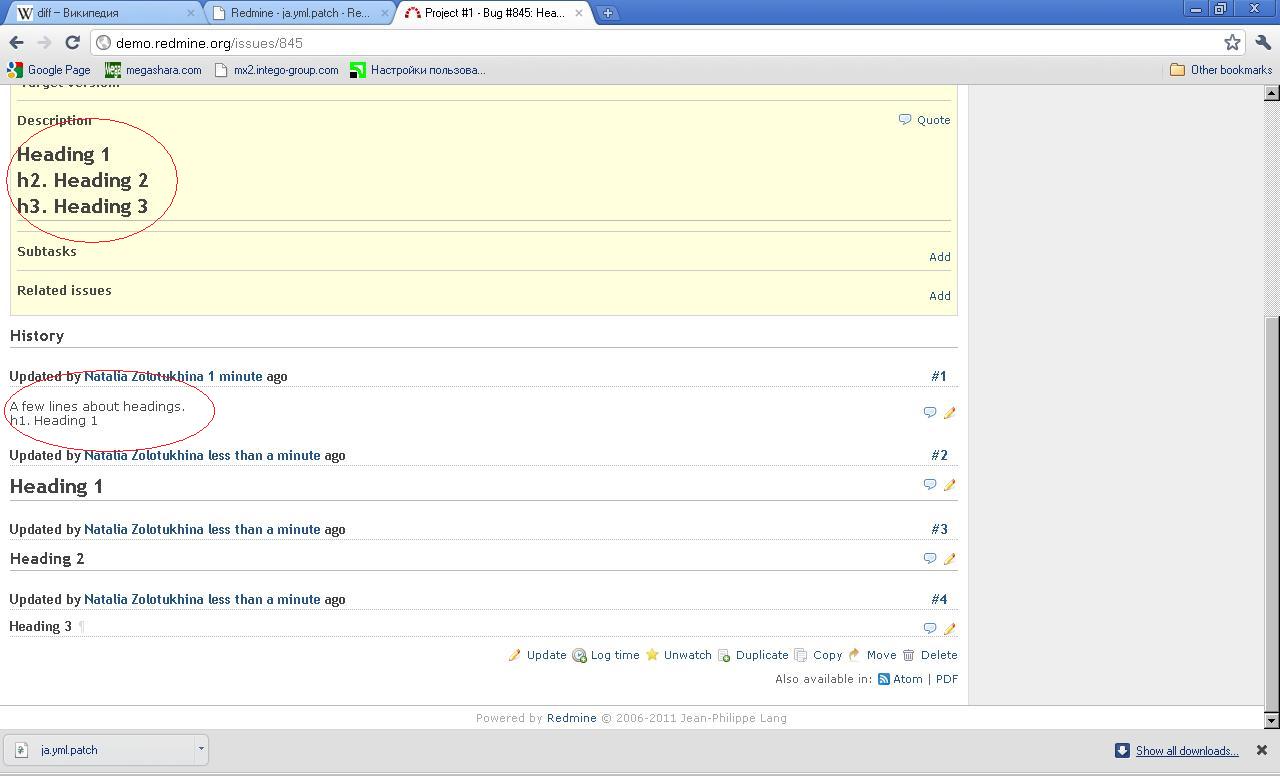Switch to the diff – Википедия tab
Screen dimensions: 1280x776
pos(98,13)
